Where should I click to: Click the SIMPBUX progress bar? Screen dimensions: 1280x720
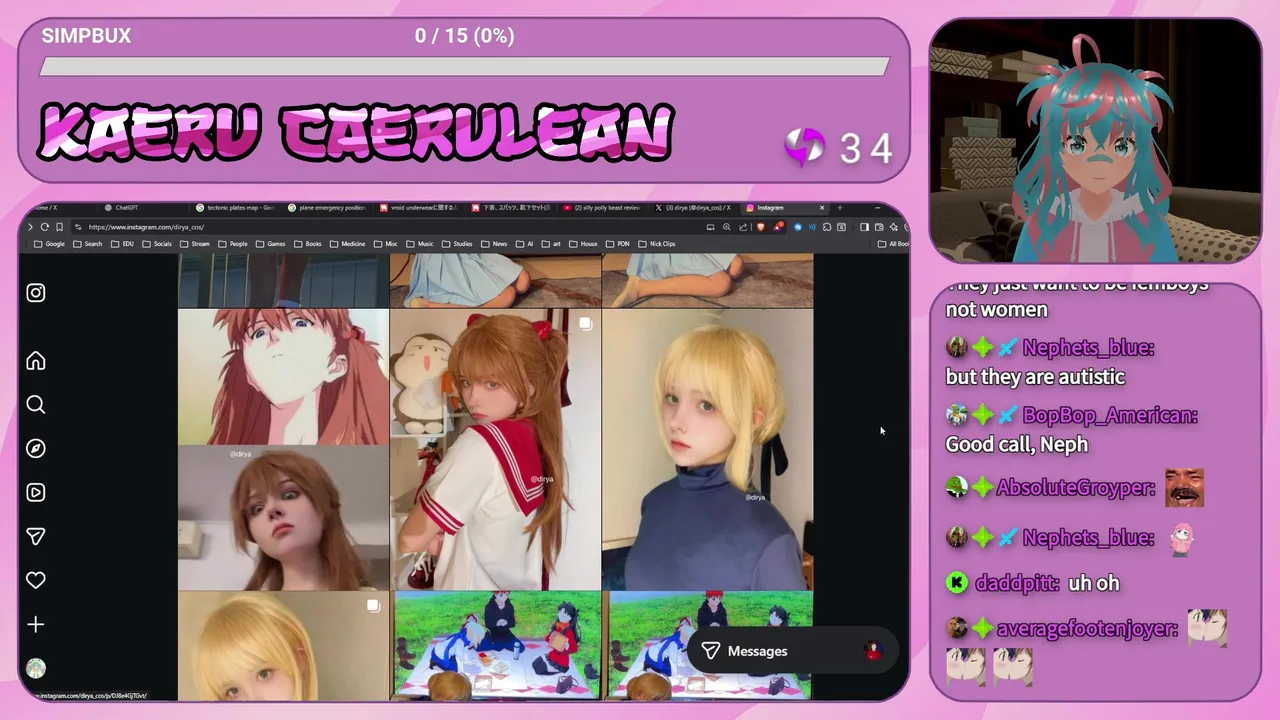click(464, 67)
